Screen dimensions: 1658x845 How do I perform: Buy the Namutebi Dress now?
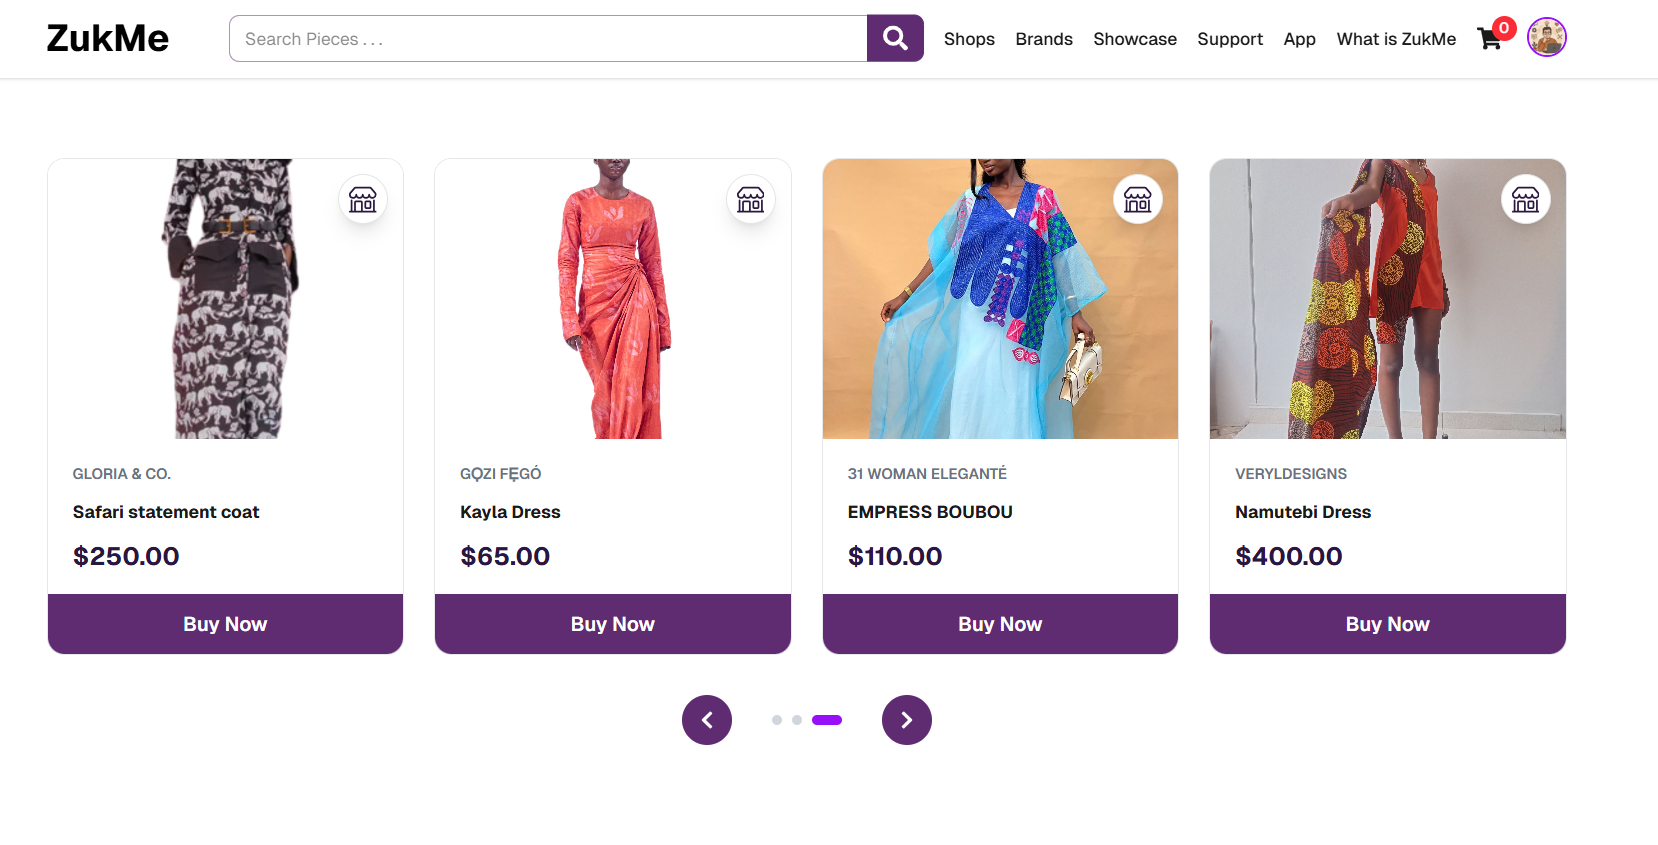pyautogui.click(x=1387, y=624)
